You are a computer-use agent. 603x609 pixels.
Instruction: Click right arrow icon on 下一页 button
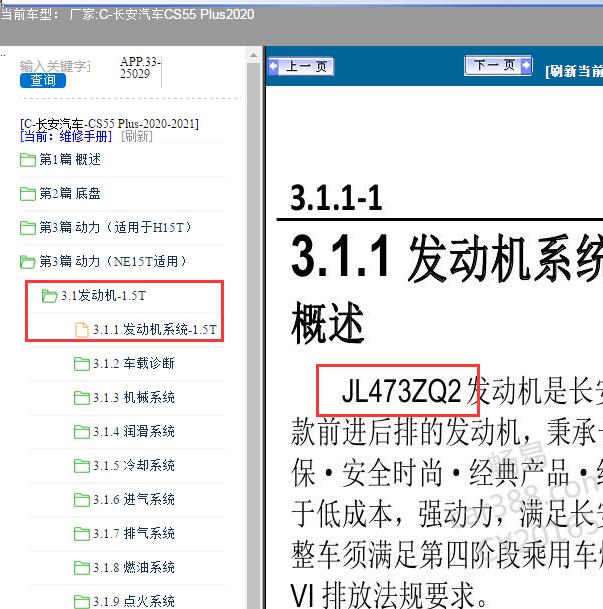tap(526, 65)
